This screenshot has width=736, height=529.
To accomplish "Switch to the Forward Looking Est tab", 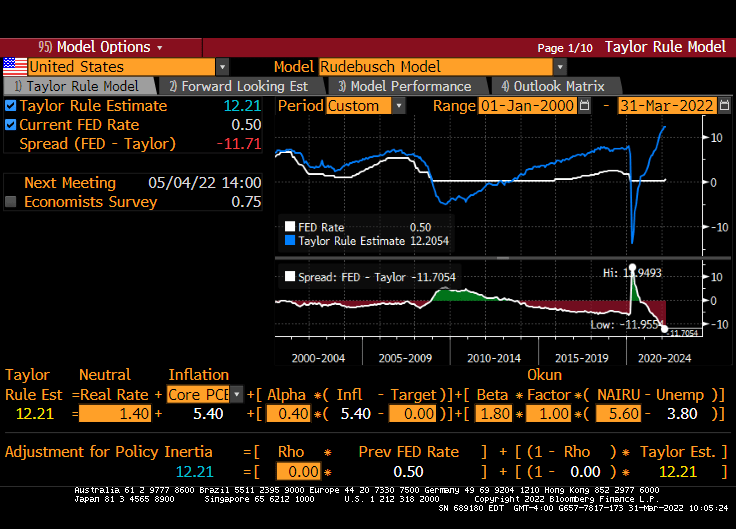I will [x=238, y=86].
